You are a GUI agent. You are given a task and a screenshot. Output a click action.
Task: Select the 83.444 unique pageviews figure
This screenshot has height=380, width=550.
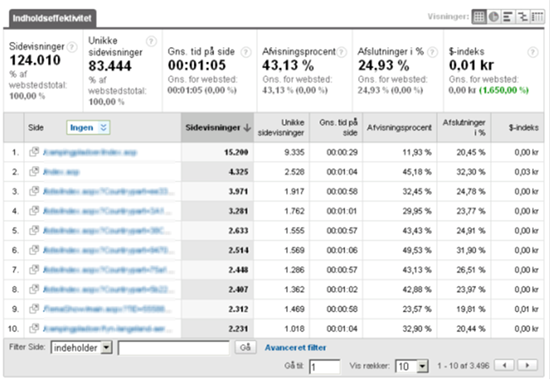pos(110,66)
